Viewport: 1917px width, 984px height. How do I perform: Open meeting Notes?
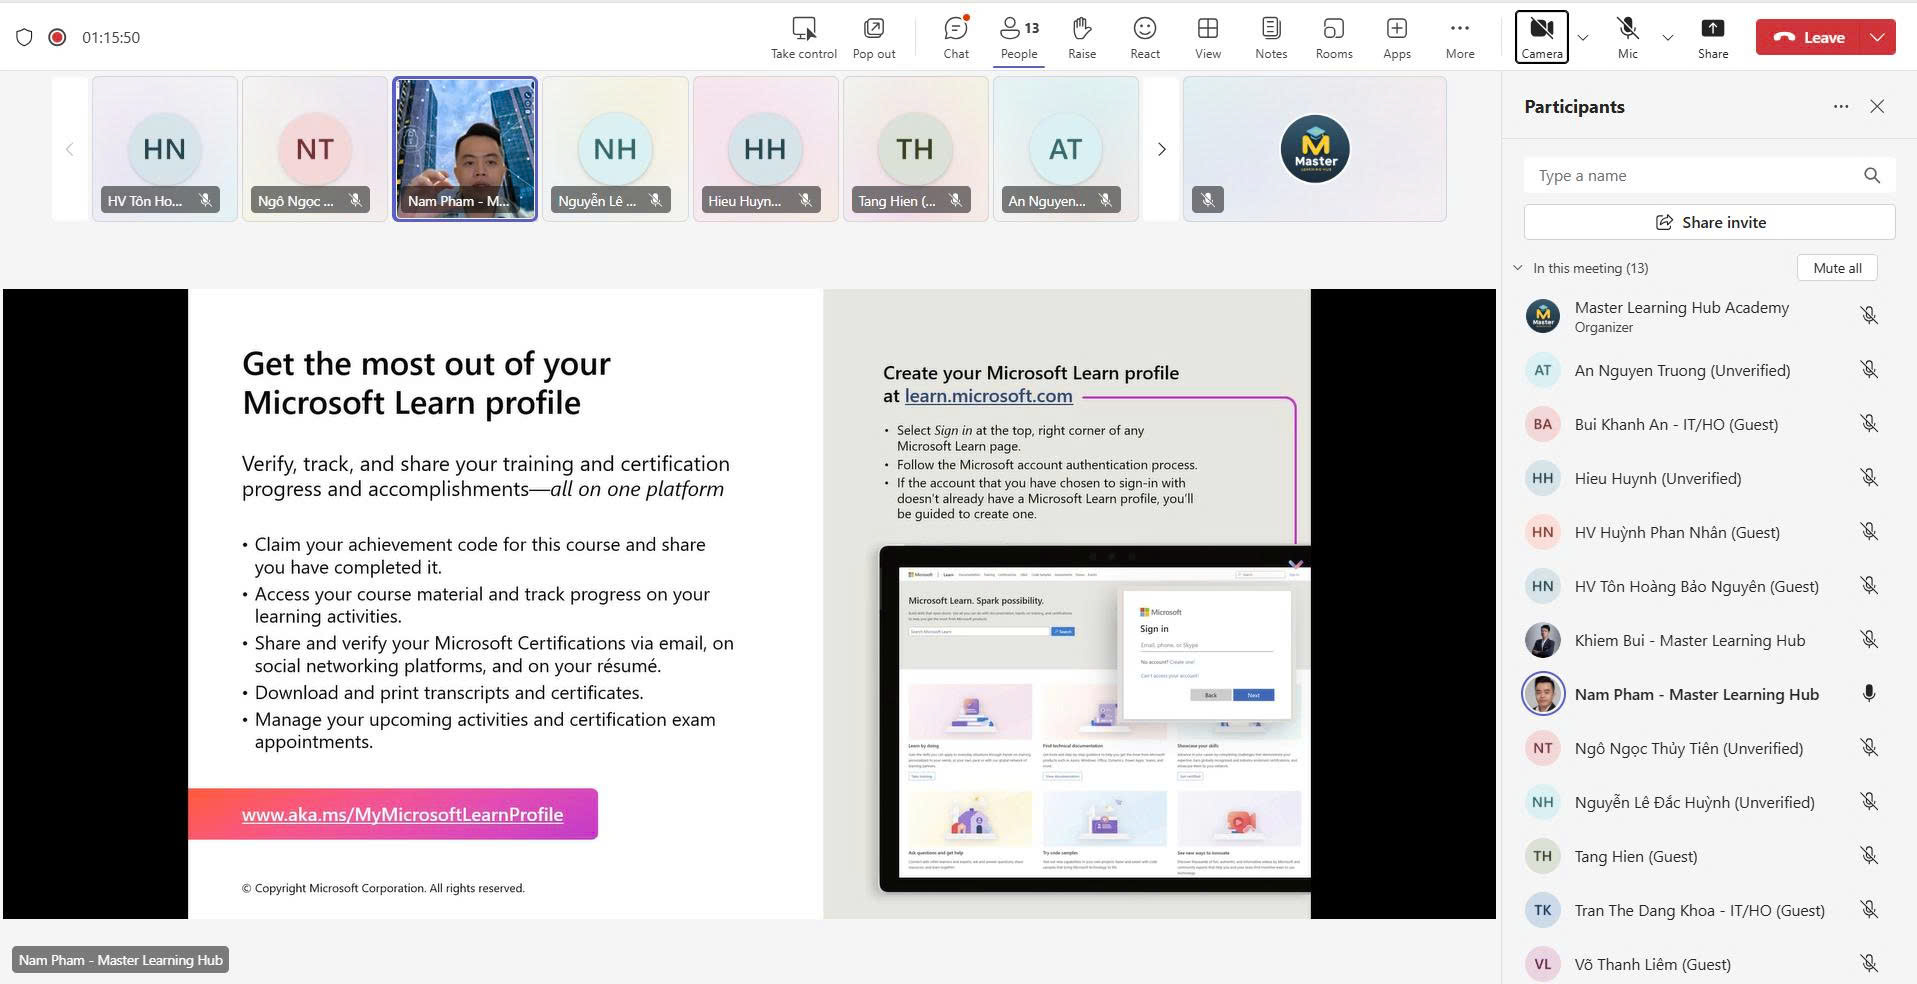(x=1270, y=37)
